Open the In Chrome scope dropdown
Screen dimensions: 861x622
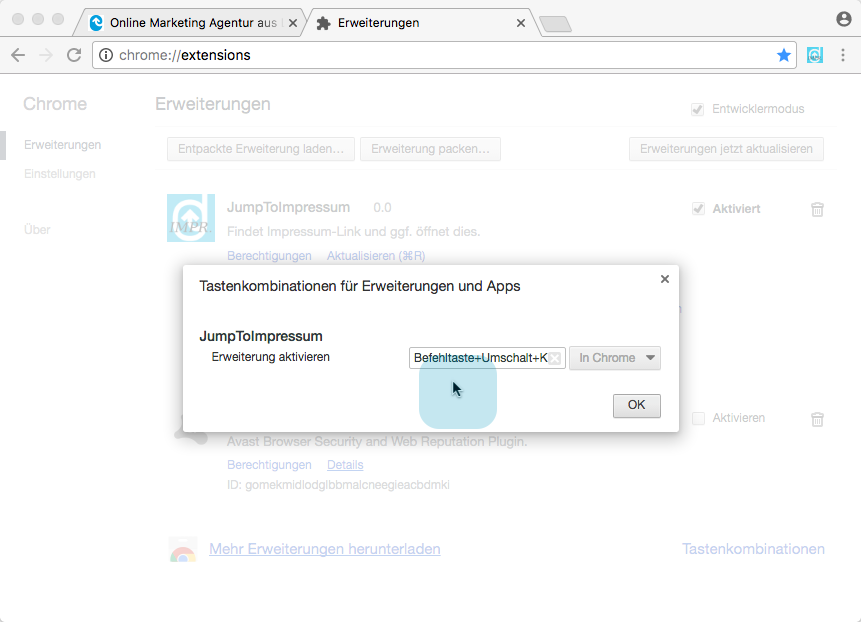click(614, 358)
